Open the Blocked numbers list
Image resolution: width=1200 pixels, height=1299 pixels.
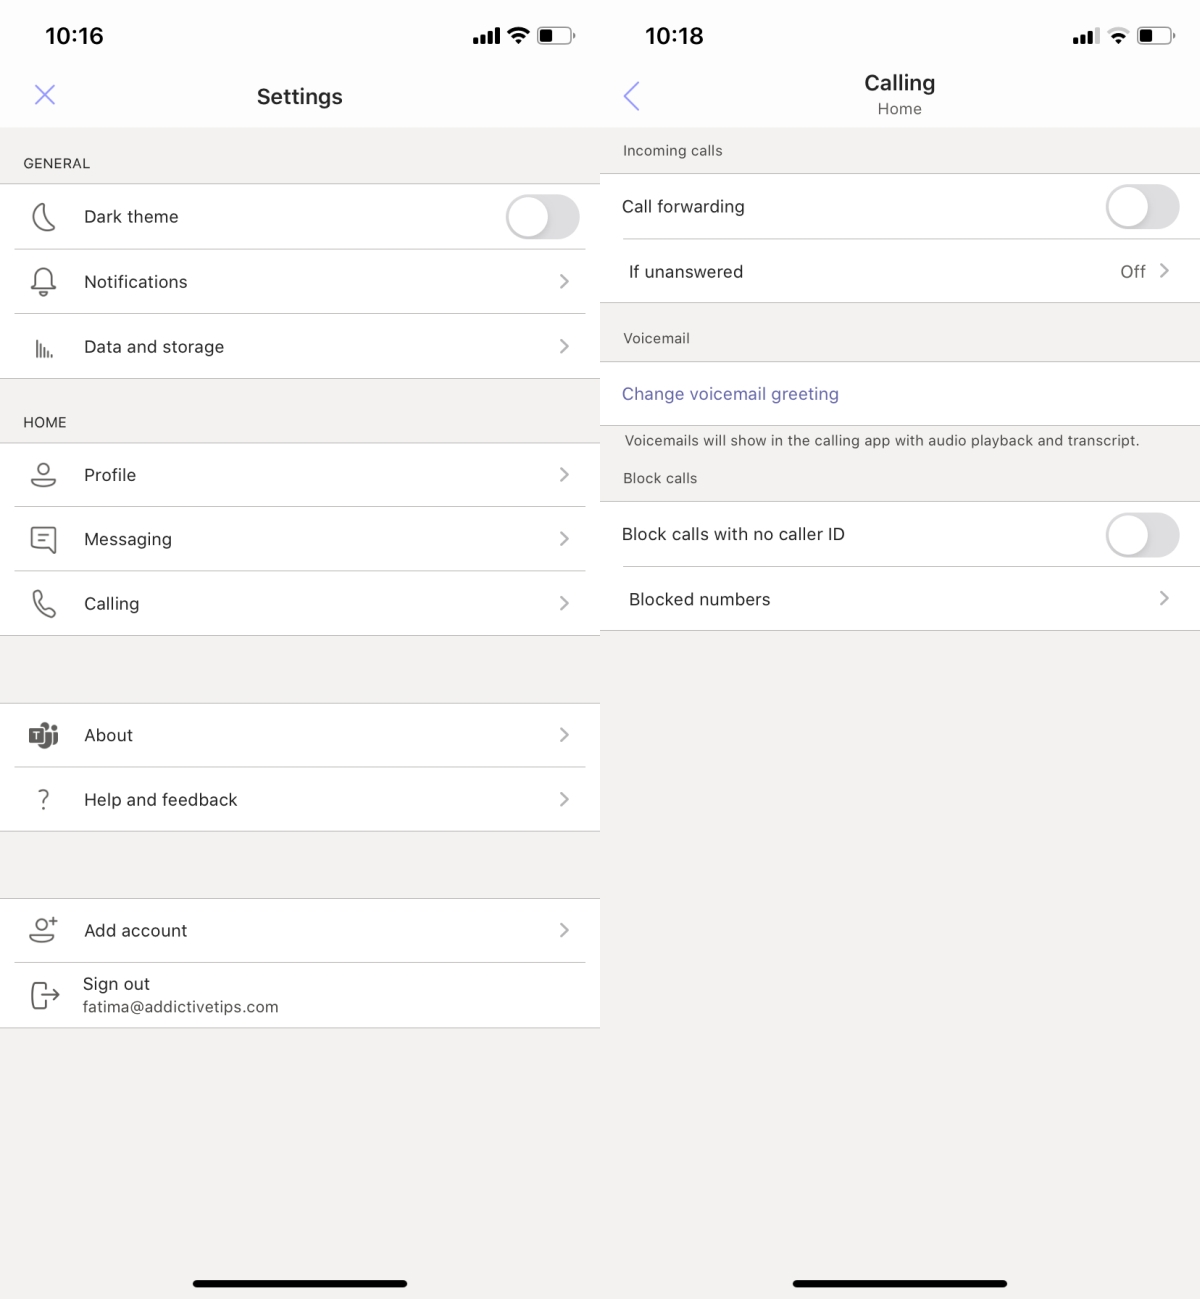(900, 598)
